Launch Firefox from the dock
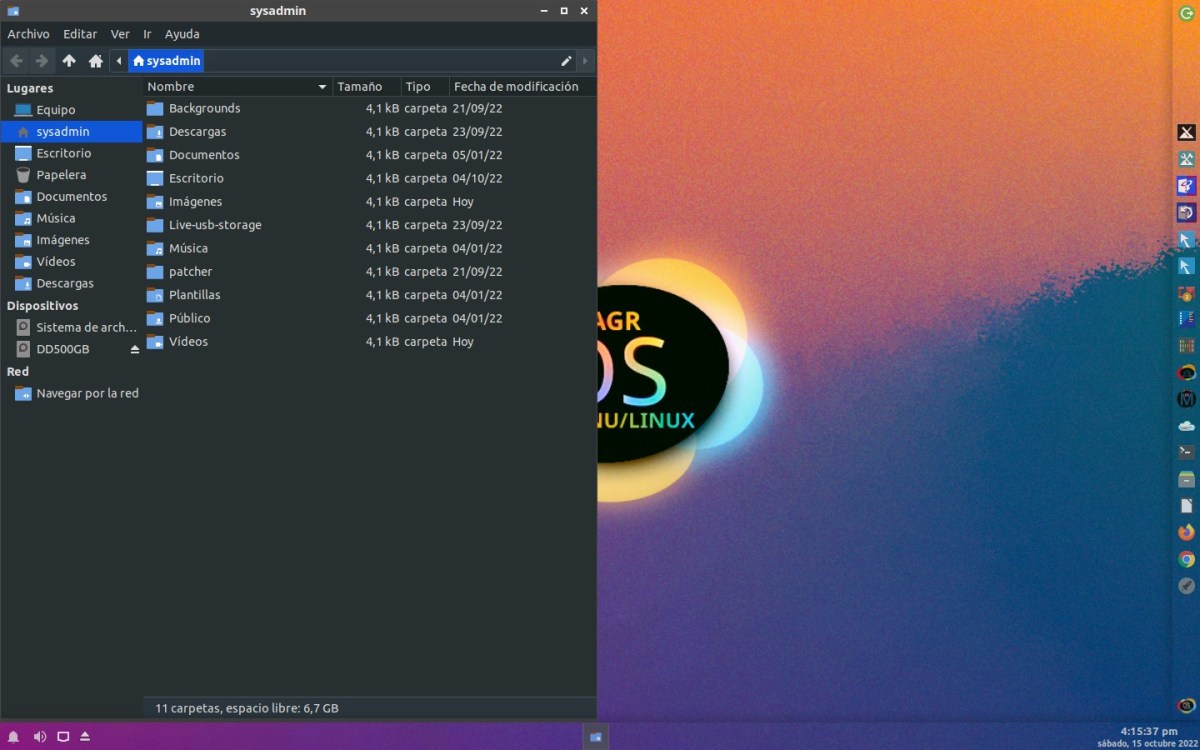Screen dimensions: 1200x750 (1186, 532)
